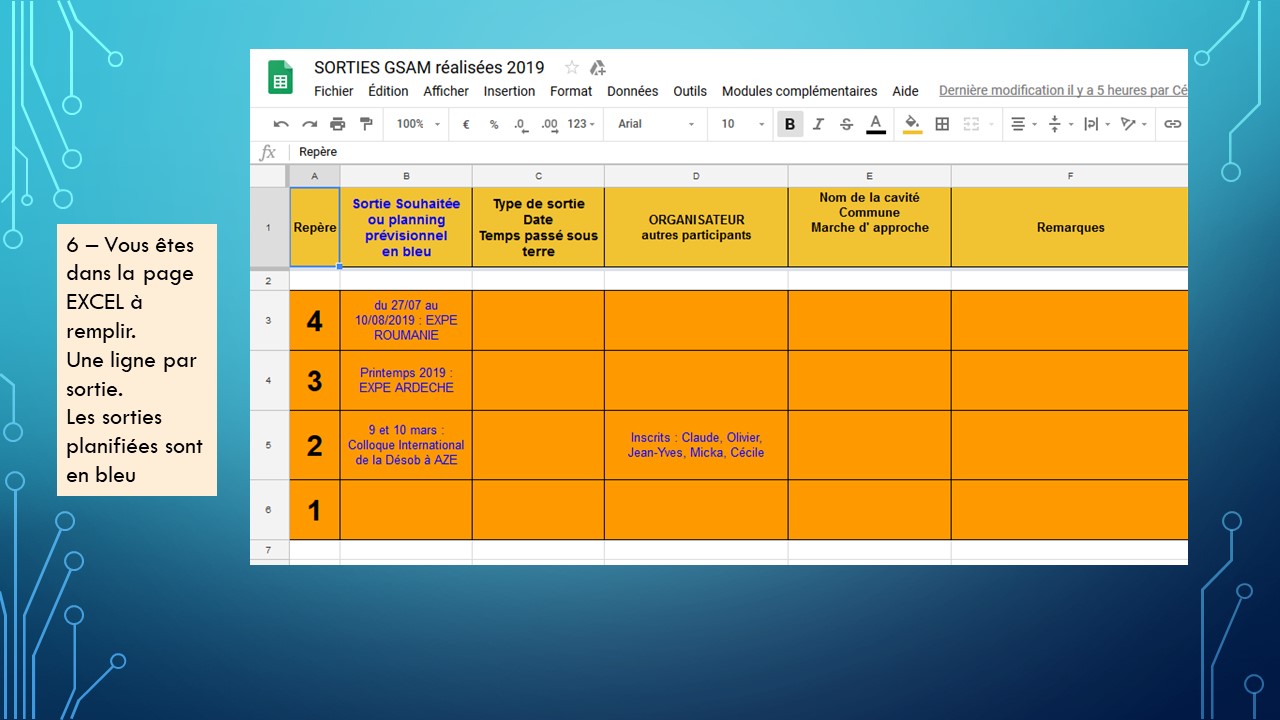Select column A header

[x=315, y=176]
